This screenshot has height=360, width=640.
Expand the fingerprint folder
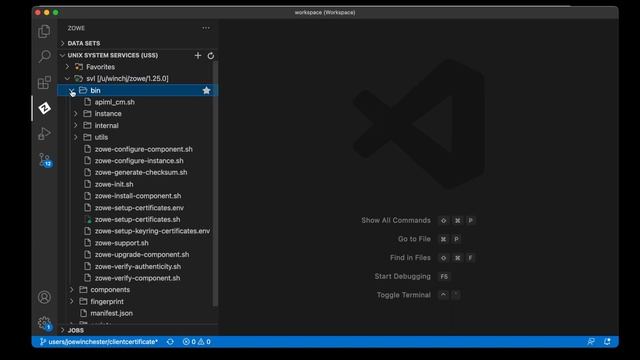[72, 301]
